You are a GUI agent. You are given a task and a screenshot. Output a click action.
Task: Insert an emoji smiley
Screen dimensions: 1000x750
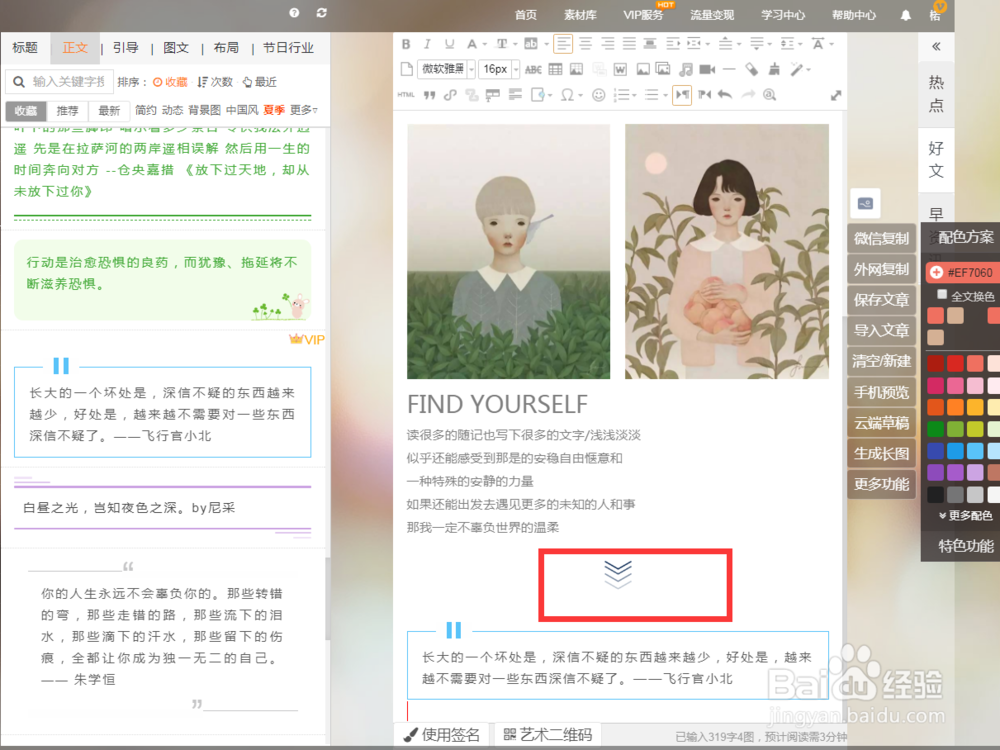tap(598, 95)
